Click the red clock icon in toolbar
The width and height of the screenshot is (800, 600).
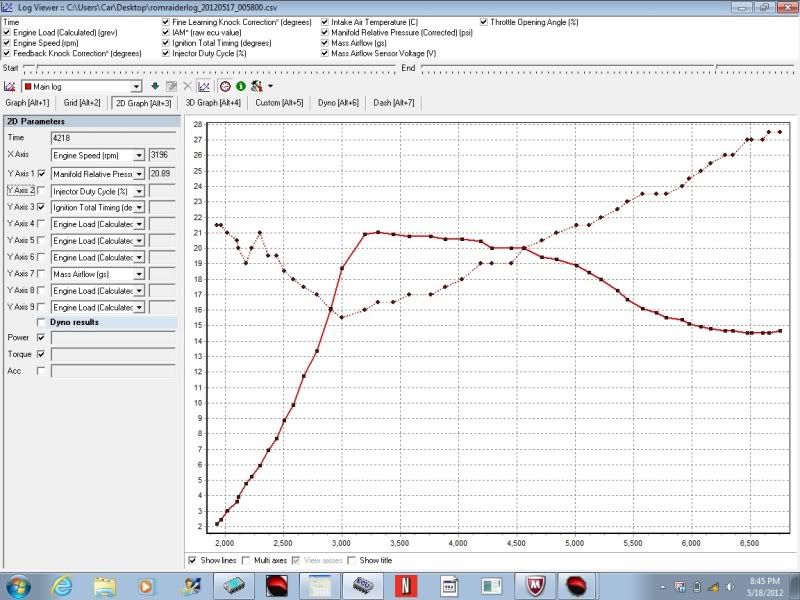point(225,86)
